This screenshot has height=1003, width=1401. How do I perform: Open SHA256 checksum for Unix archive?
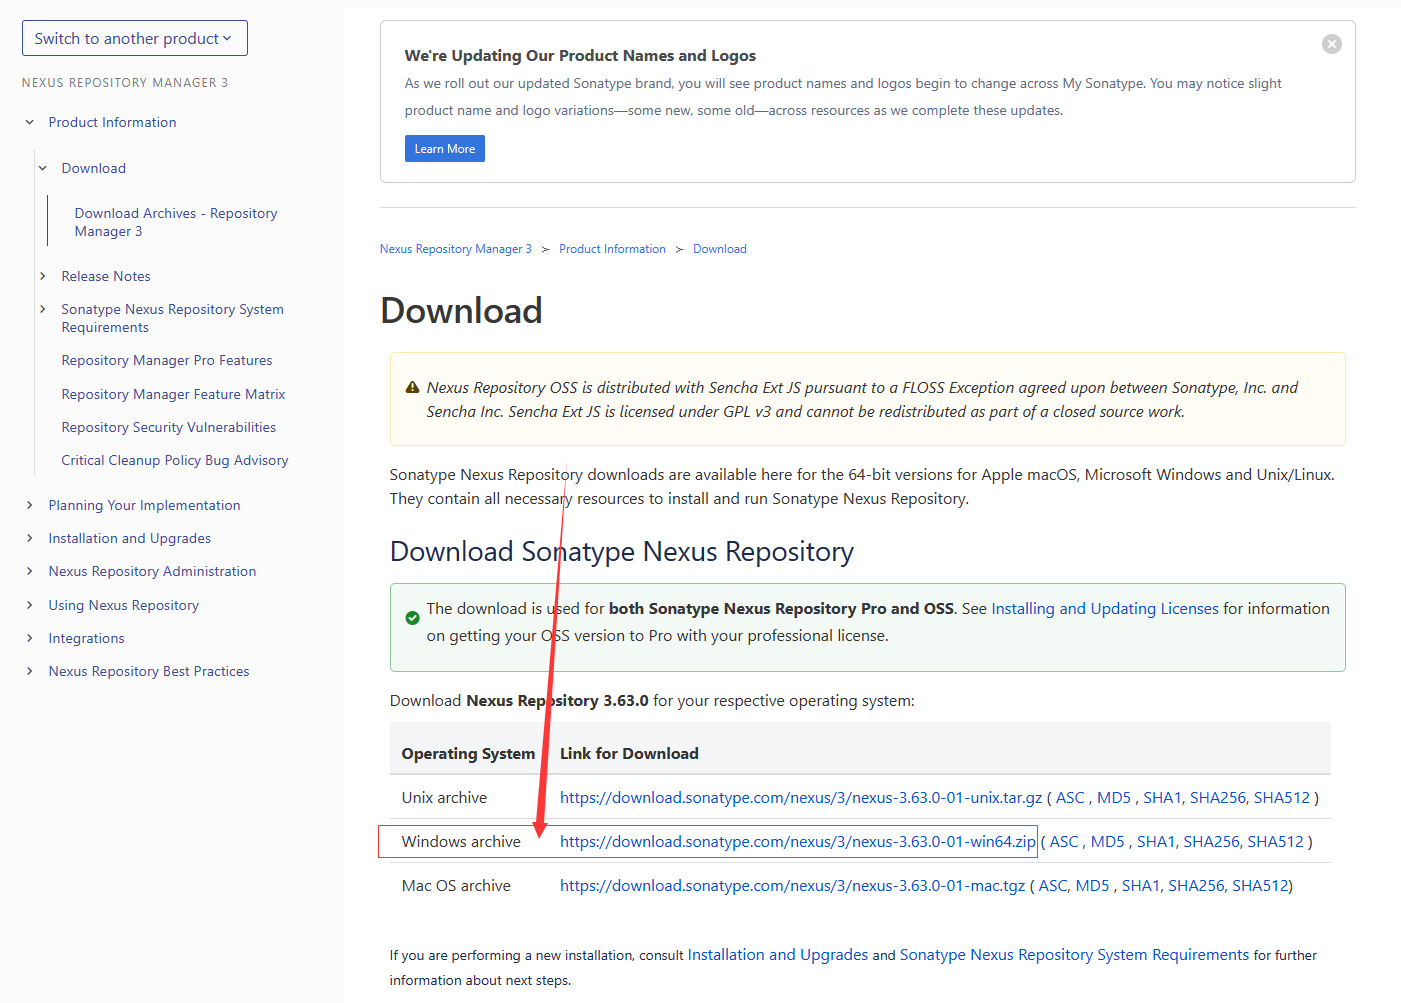click(x=1218, y=797)
